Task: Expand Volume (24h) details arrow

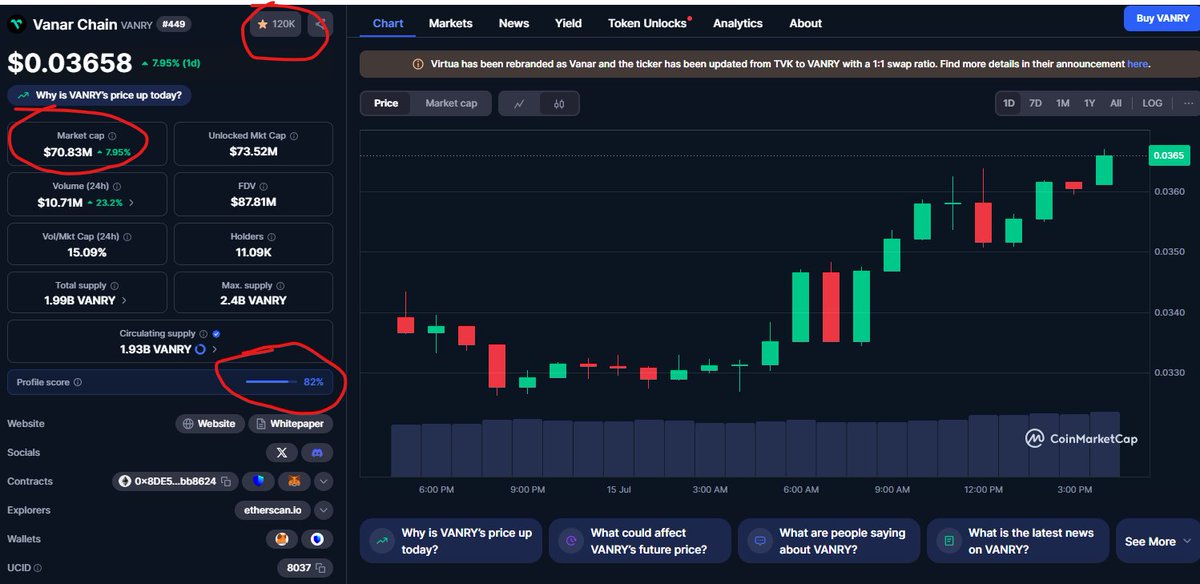Action: point(132,202)
